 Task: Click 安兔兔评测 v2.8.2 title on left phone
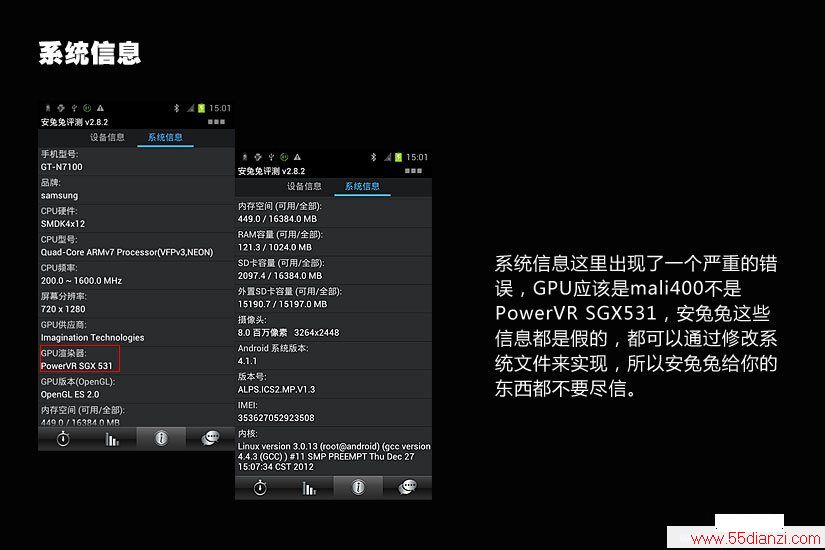[x=74, y=122]
